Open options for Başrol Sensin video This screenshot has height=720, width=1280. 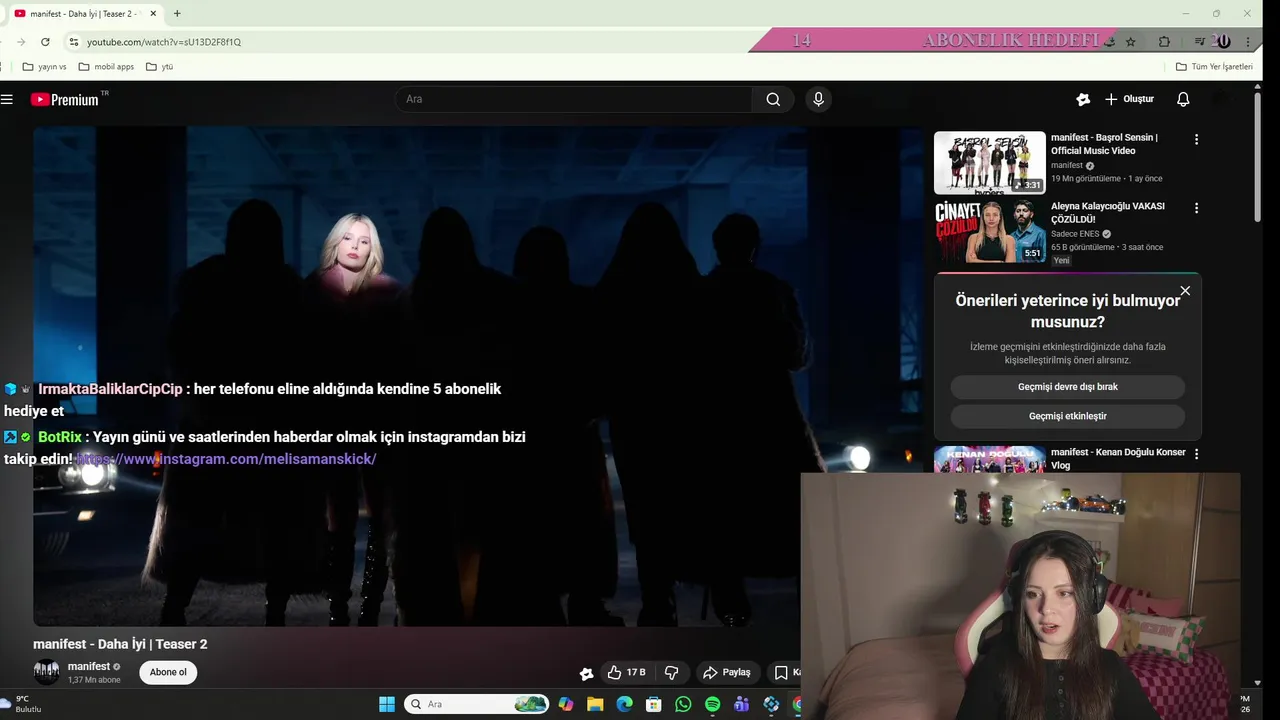(x=1196, y=140)
